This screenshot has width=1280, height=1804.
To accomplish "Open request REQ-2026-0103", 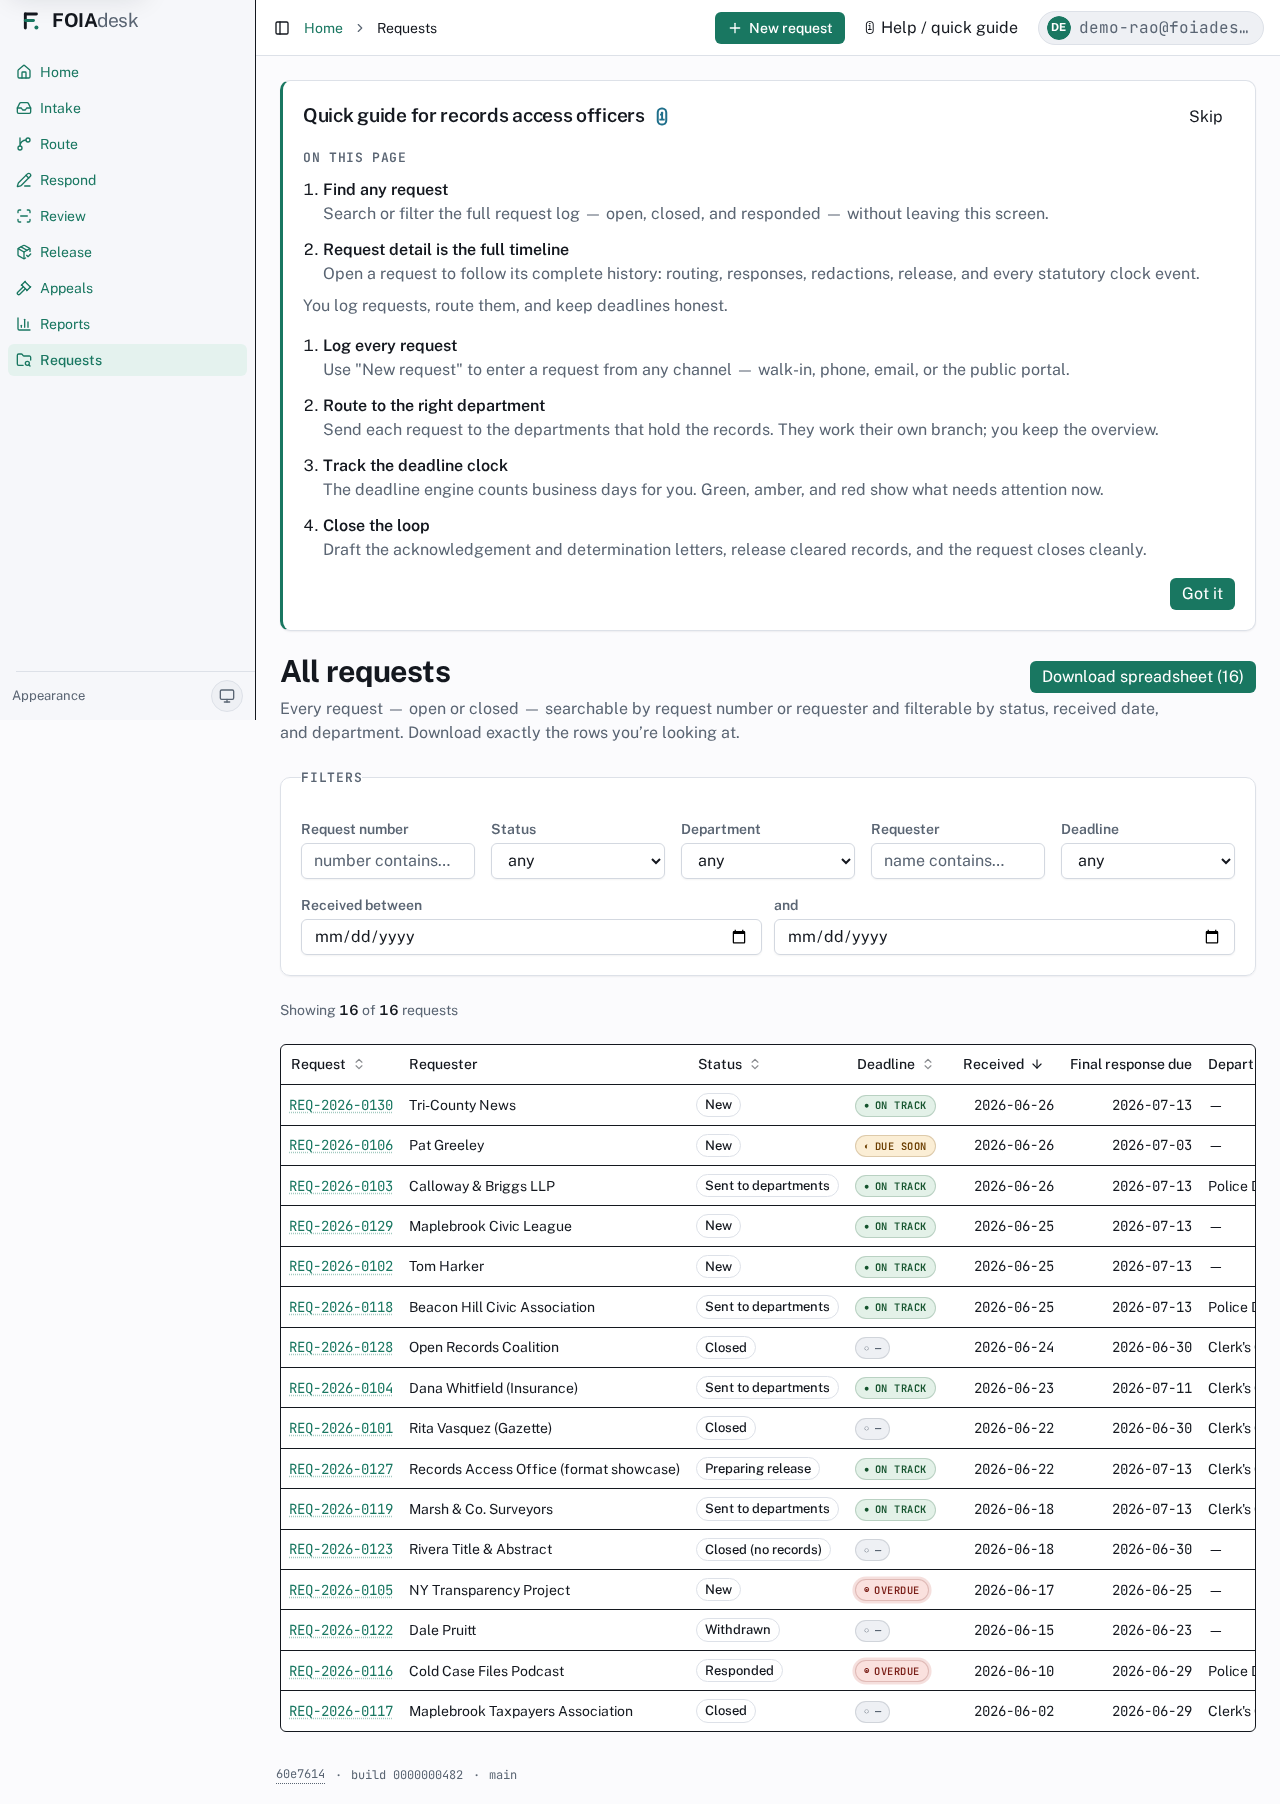I will pyautogui.click(x=341, y=1186).
